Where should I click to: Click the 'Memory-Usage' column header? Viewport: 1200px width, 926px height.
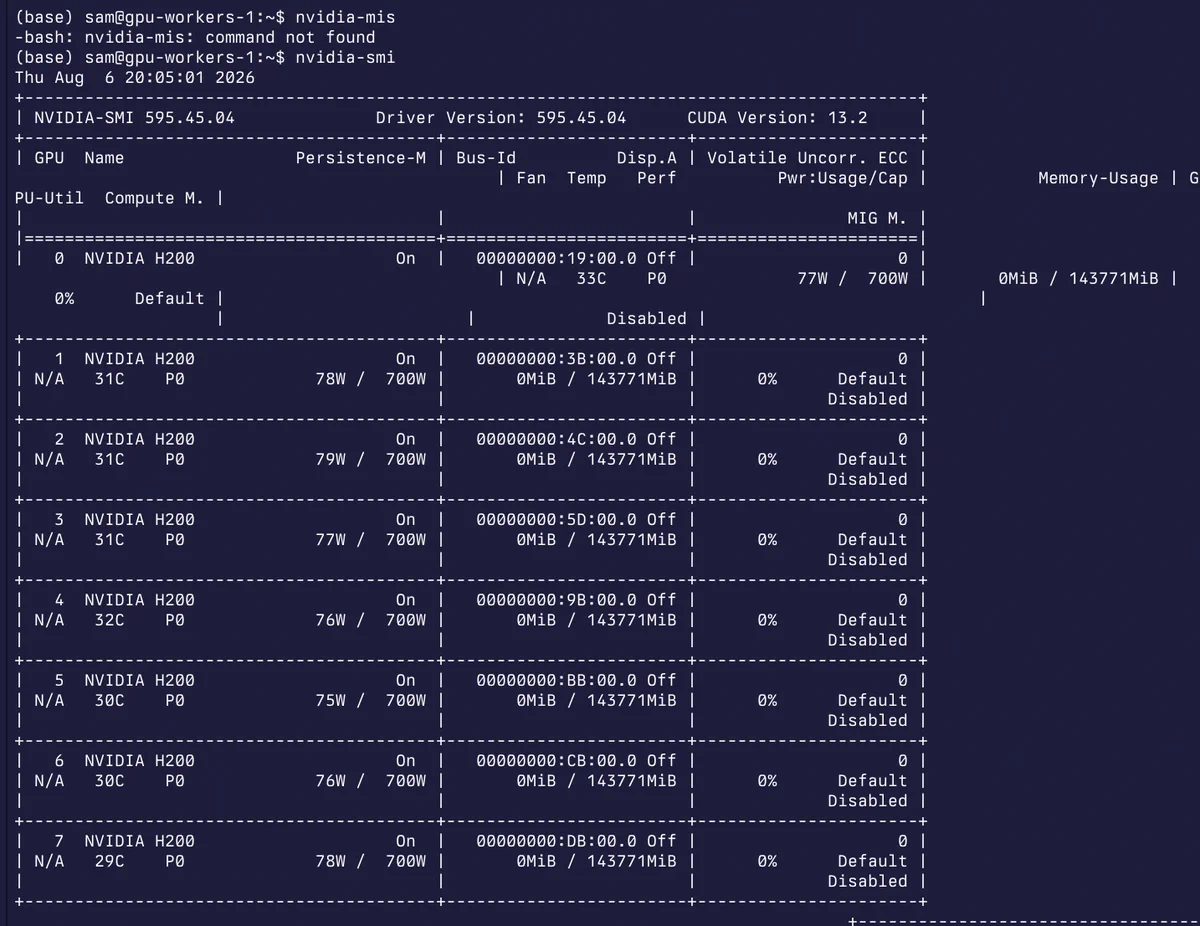pos(1098,178)
